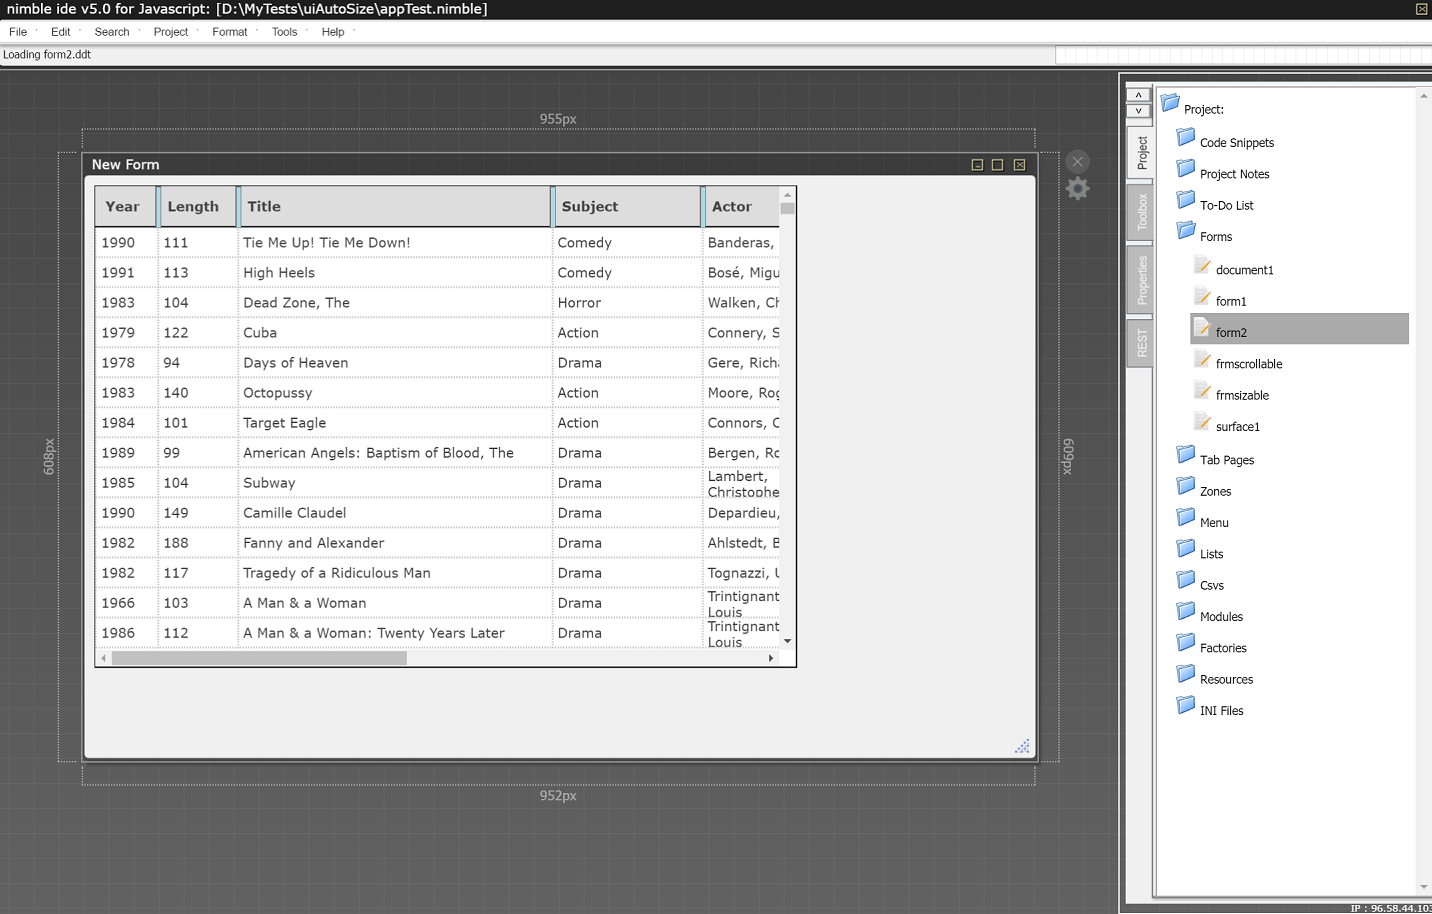
Task: Open the File menu
Action: 18,32
